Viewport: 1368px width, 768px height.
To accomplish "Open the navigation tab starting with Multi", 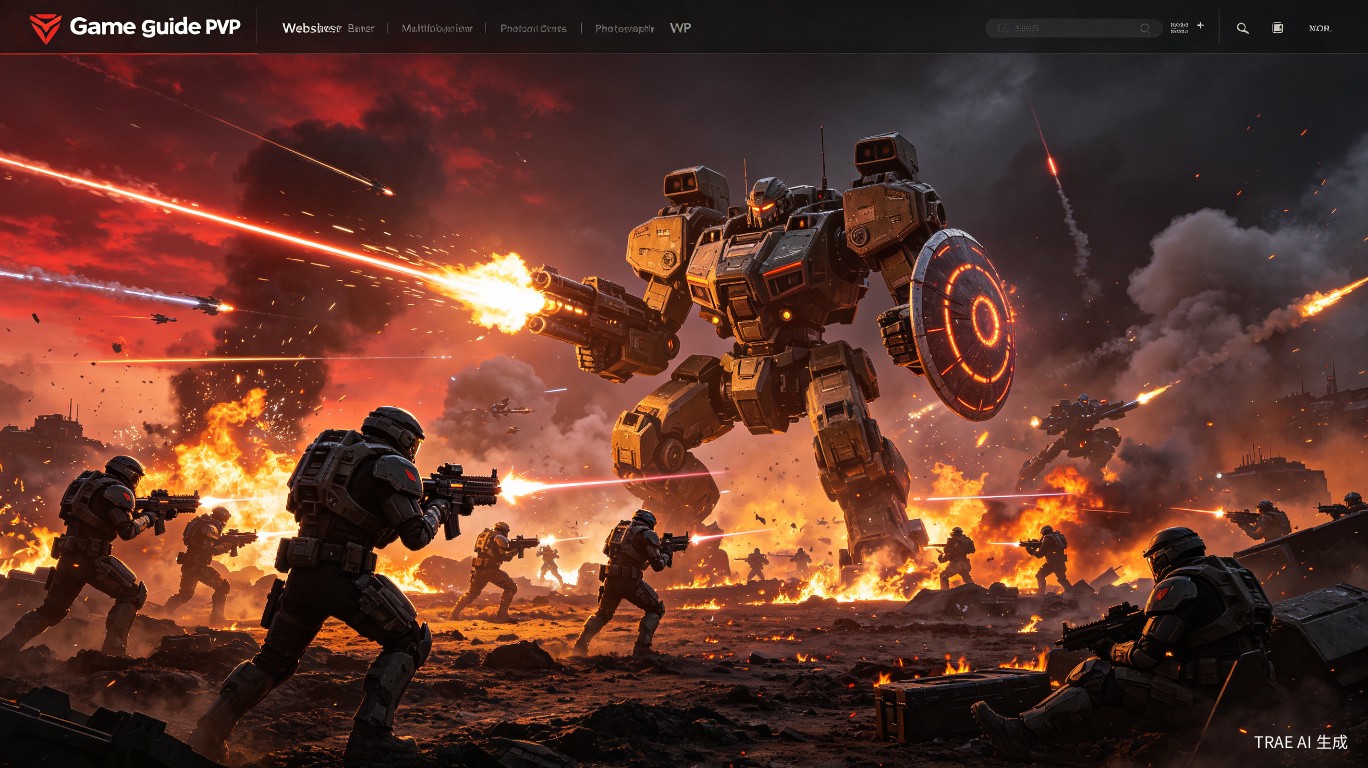I will (x=437, y=28).
